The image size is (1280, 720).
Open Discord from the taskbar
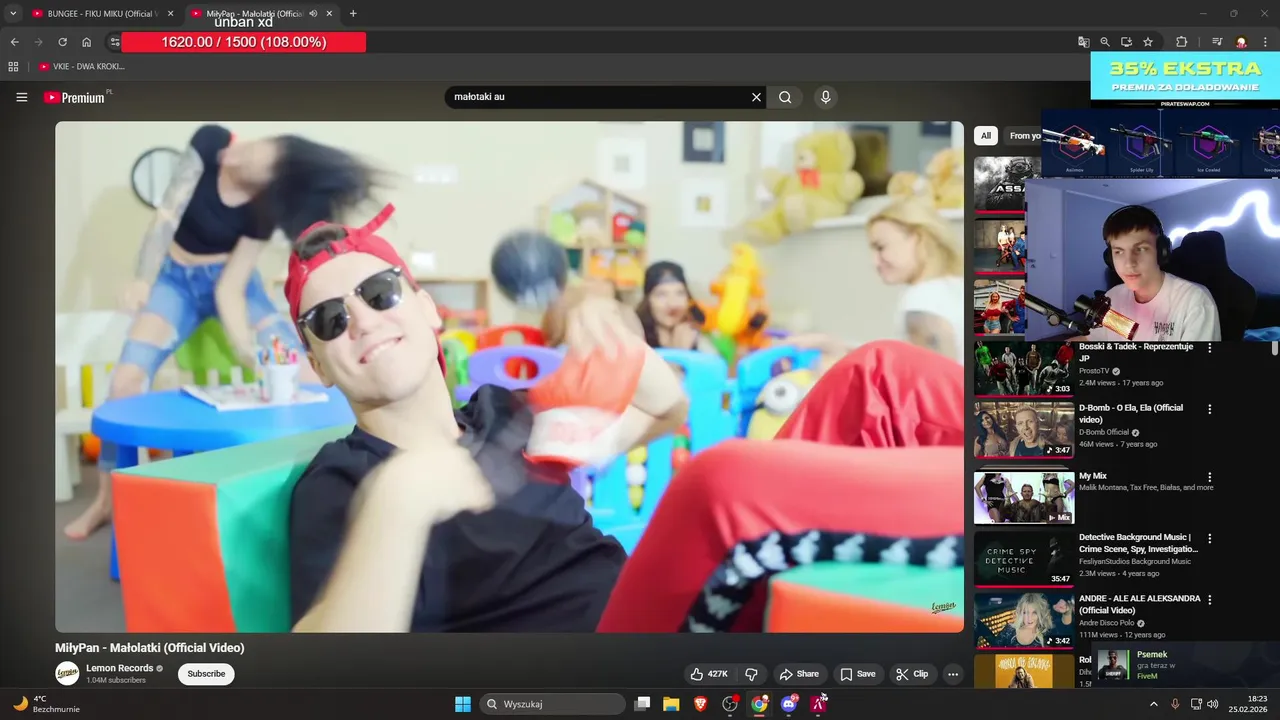click(x=789, y=704)
